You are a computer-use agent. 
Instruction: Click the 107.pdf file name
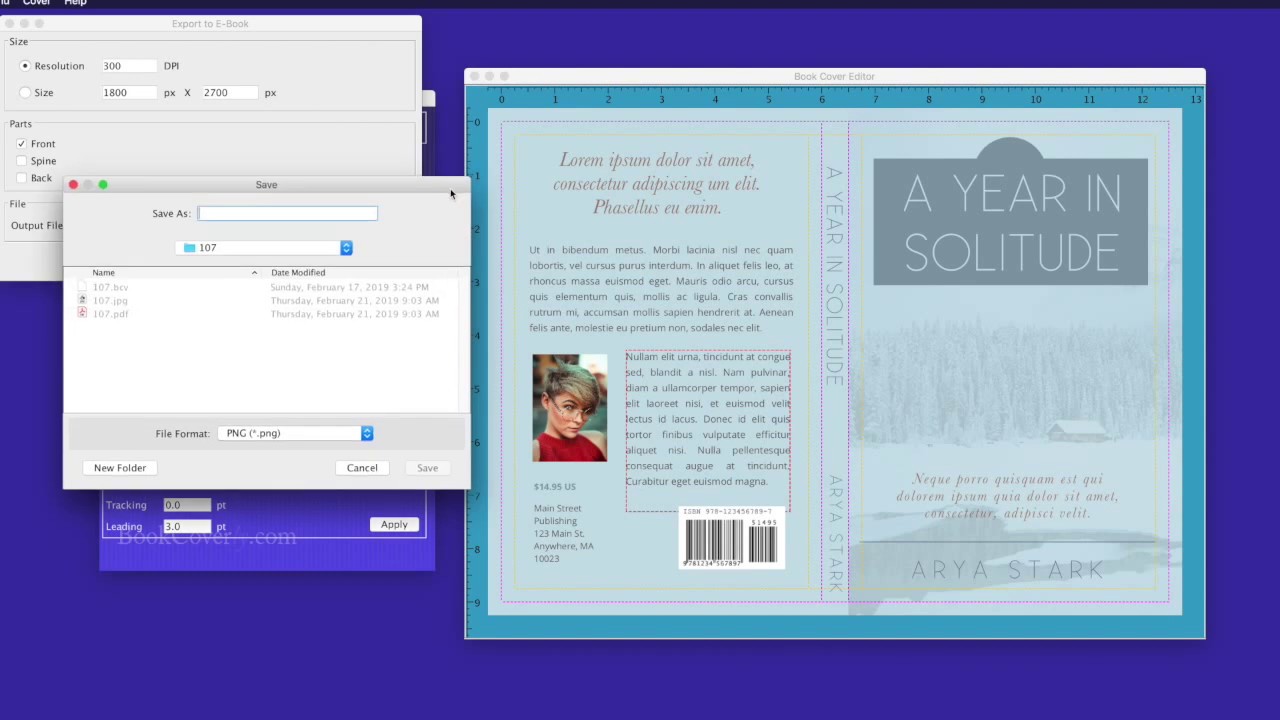click(111, 314)
